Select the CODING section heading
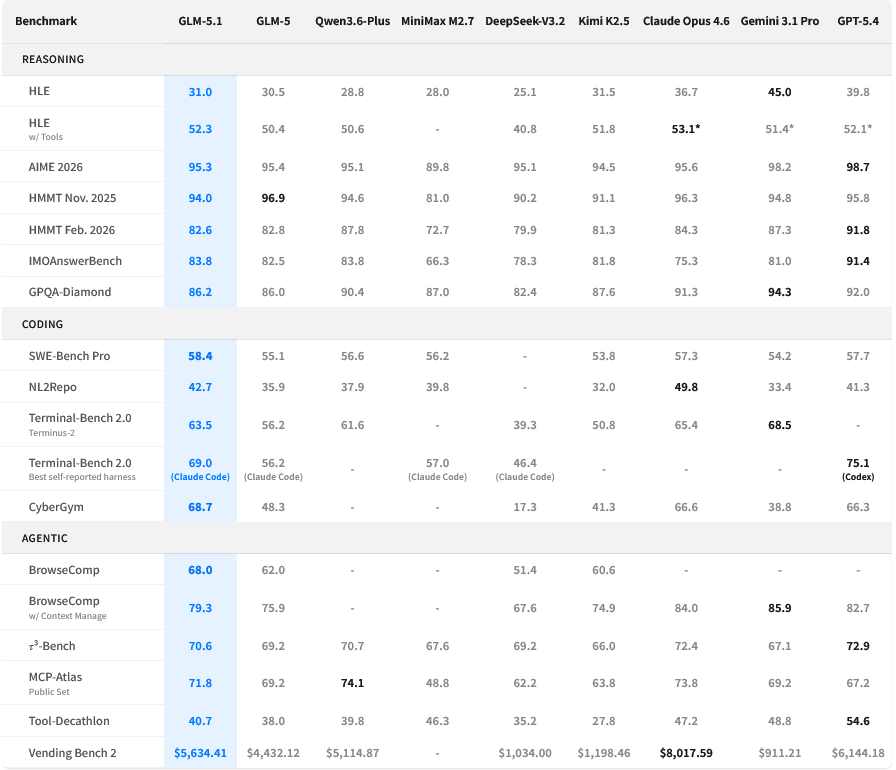 pyautogui.click(x=42, y=324)
